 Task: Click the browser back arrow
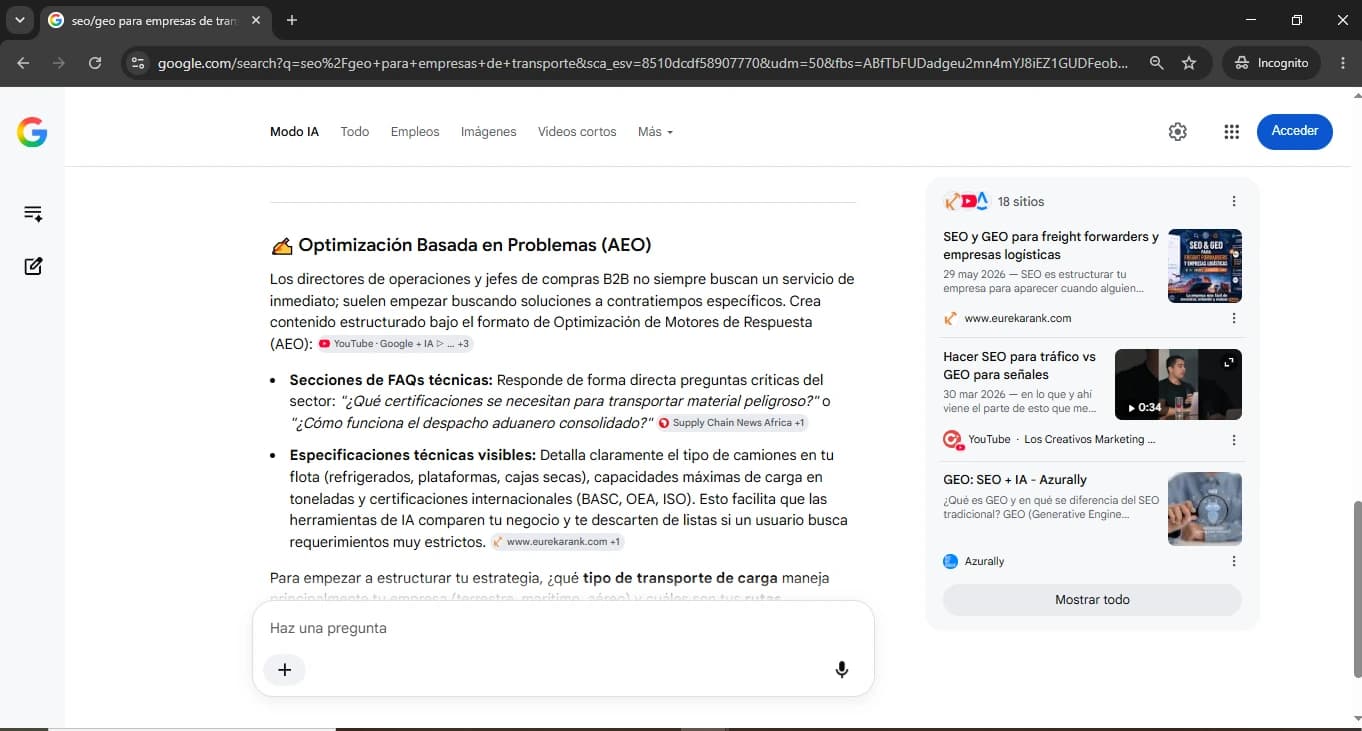[x=23, y=62]
